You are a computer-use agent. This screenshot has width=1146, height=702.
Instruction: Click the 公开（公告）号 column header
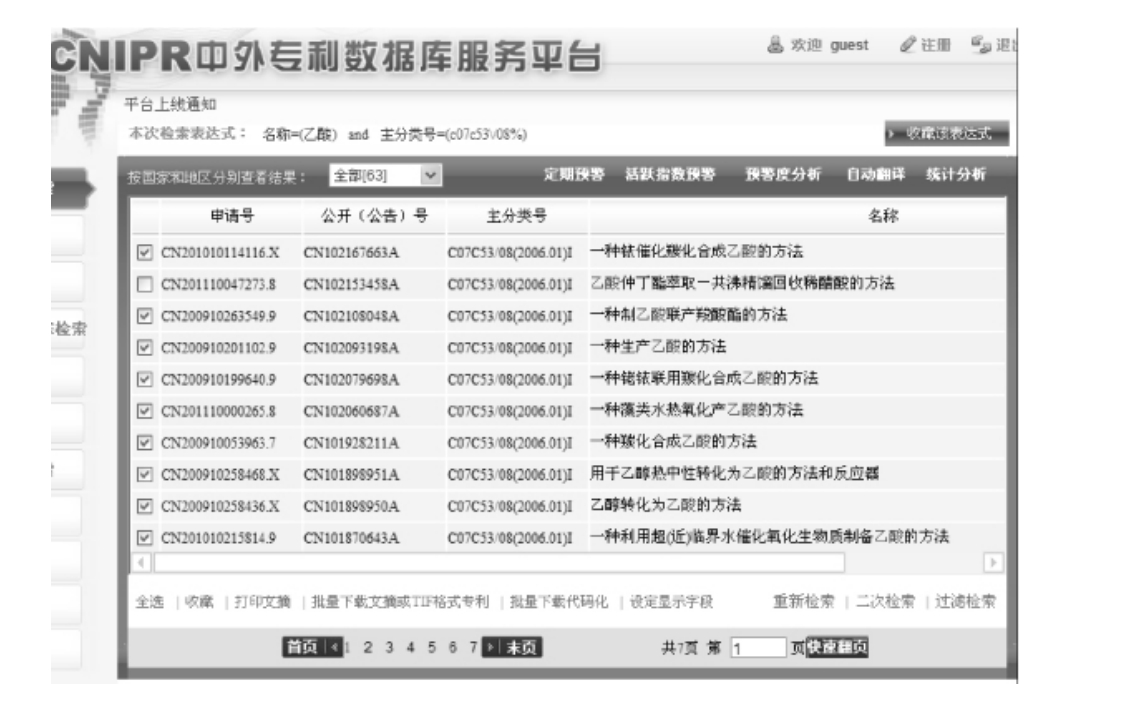pos(374,215)
